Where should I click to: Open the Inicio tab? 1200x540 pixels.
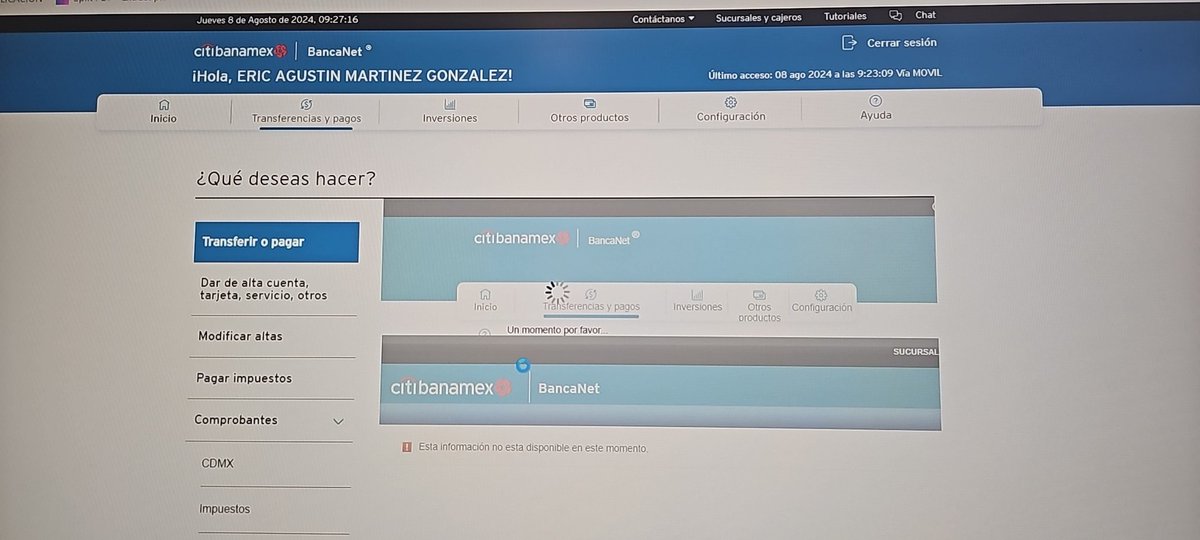(x=163, y=110)
